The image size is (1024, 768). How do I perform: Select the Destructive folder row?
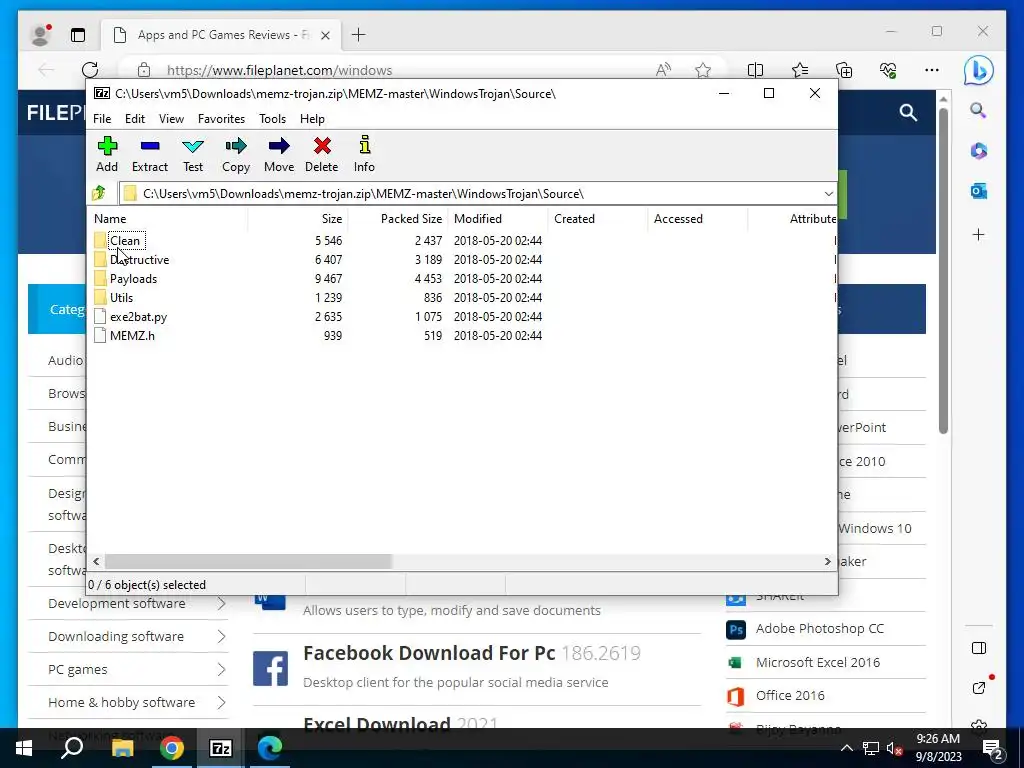pyautogui.click(x=462, y=259)
